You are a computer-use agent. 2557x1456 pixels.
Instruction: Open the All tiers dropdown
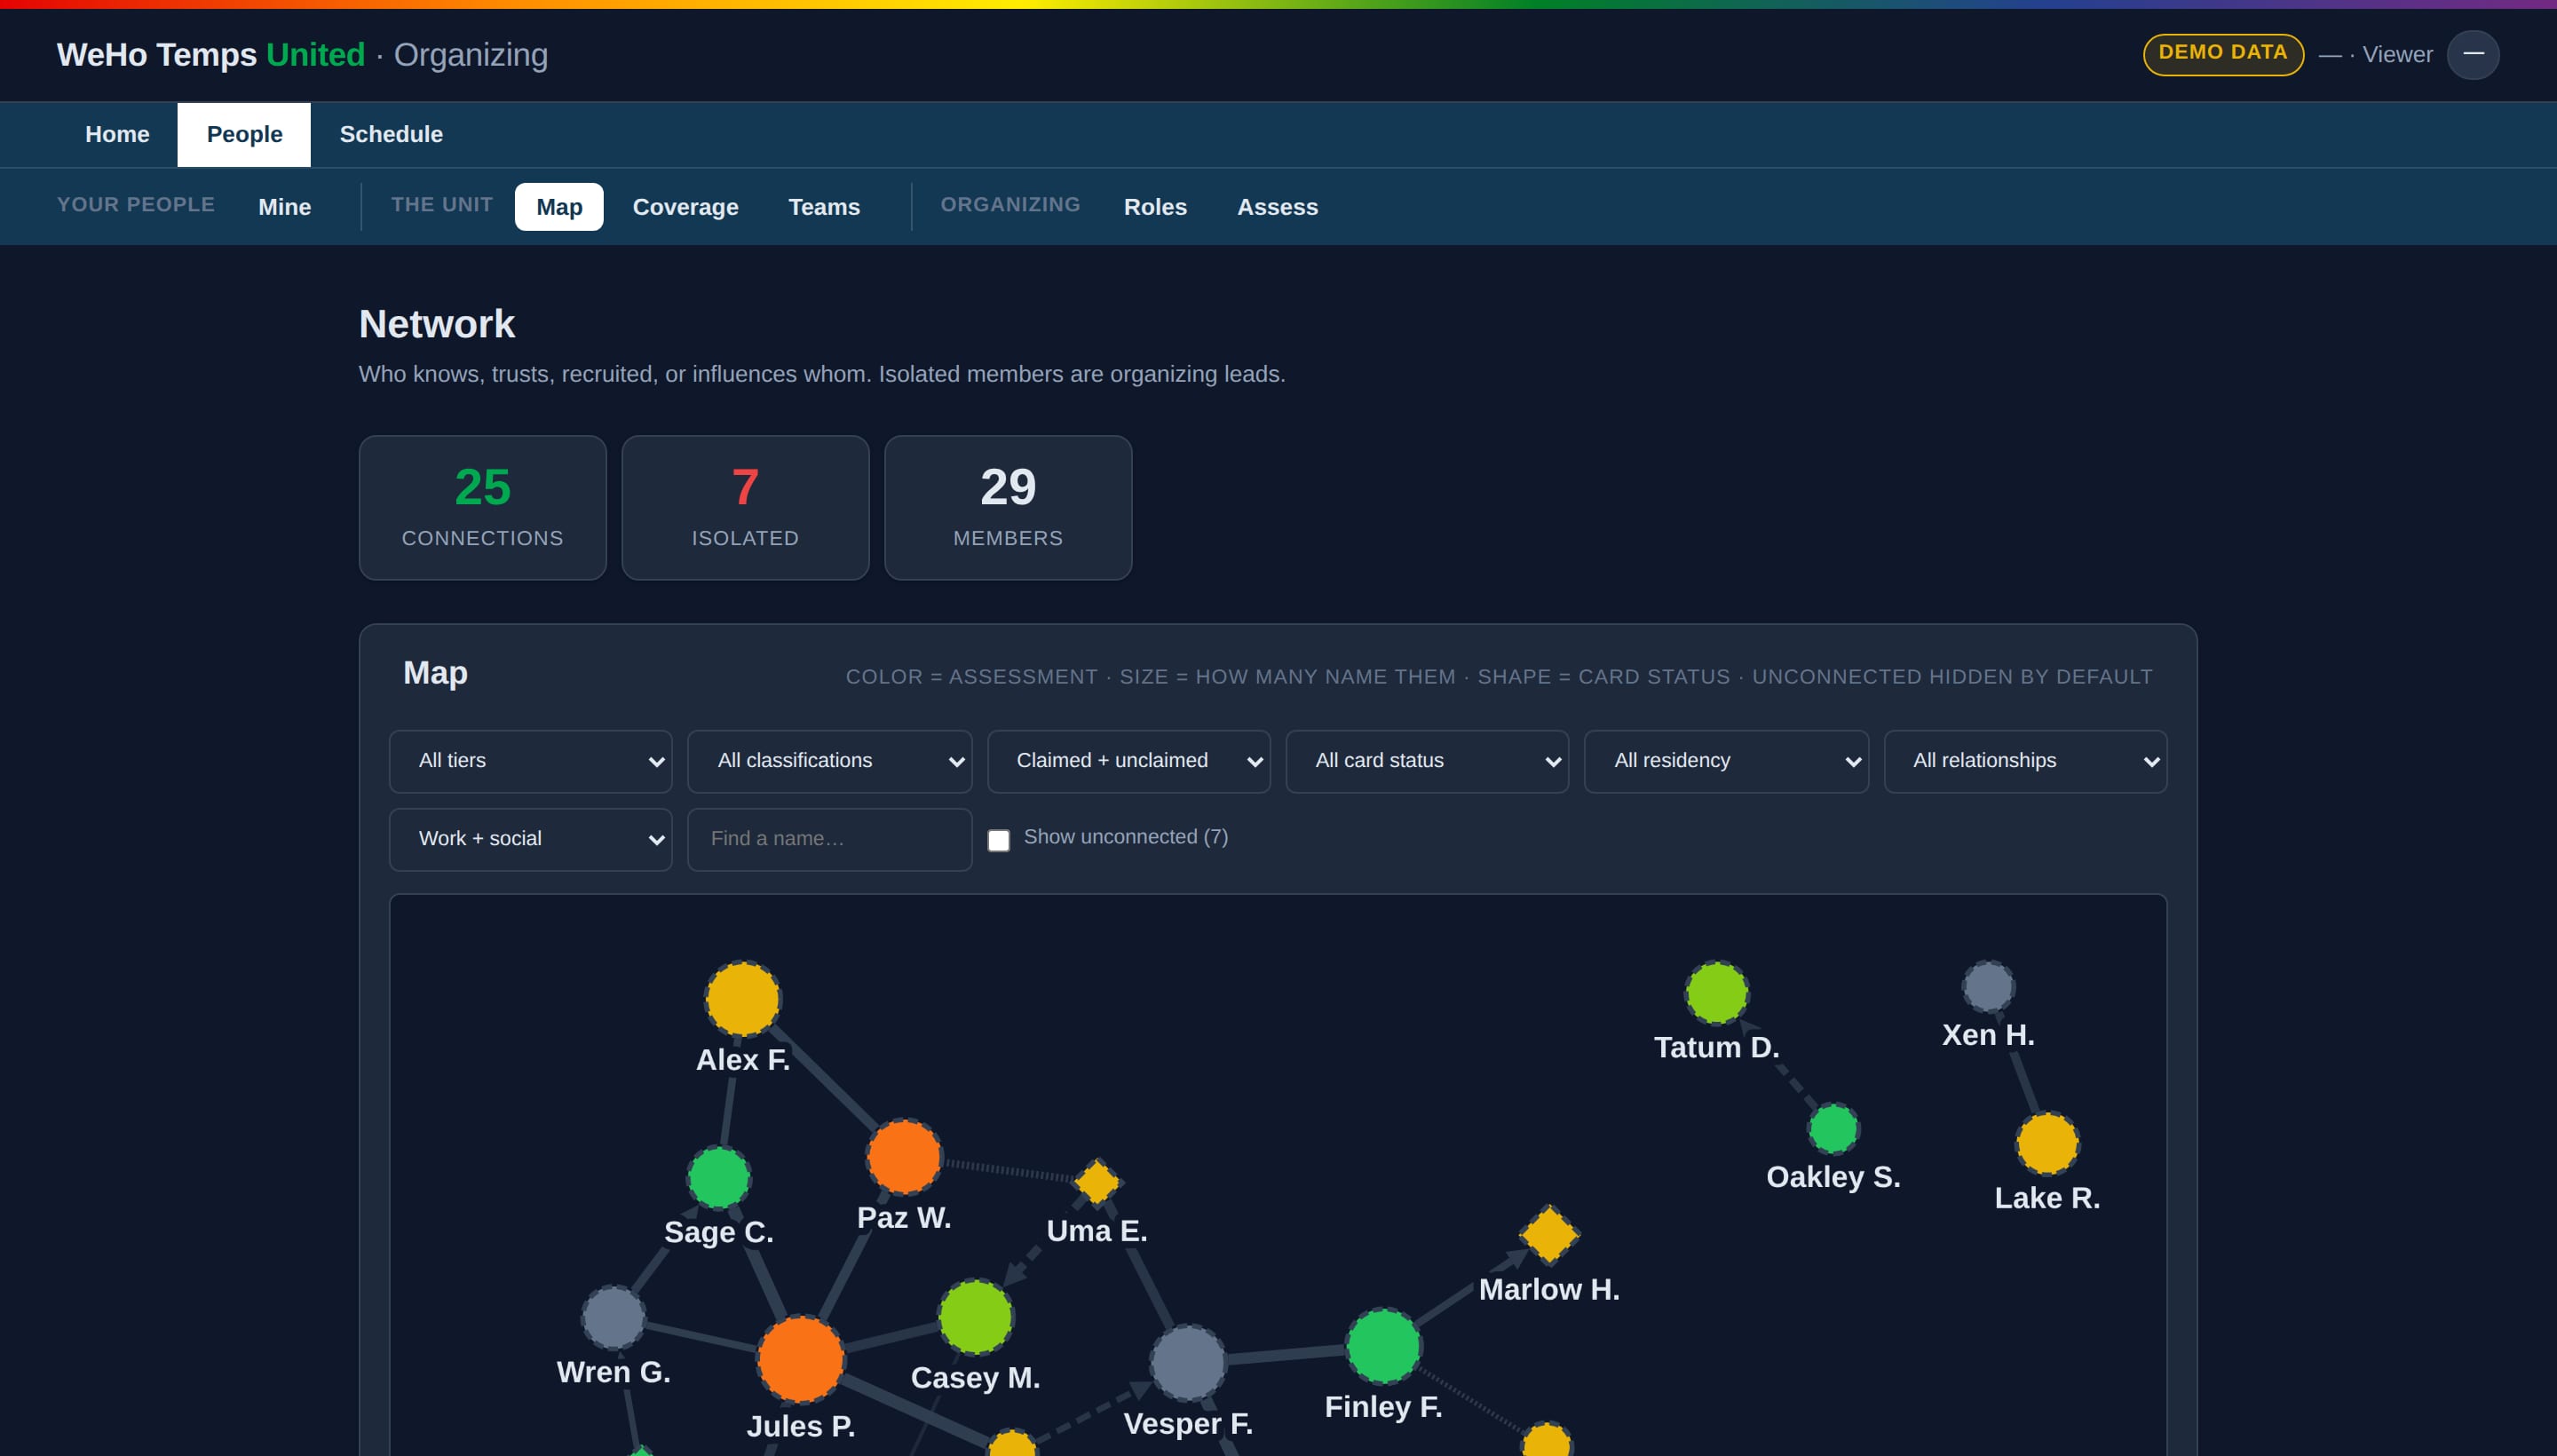click(x=530, y=761)
